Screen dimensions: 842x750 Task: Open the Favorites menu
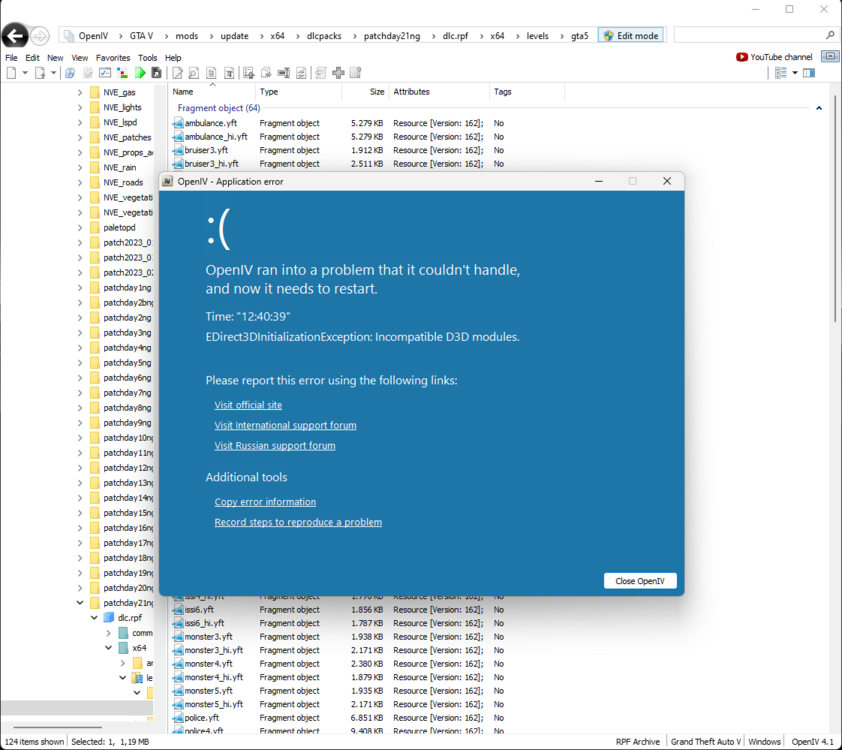pos(112,57)
